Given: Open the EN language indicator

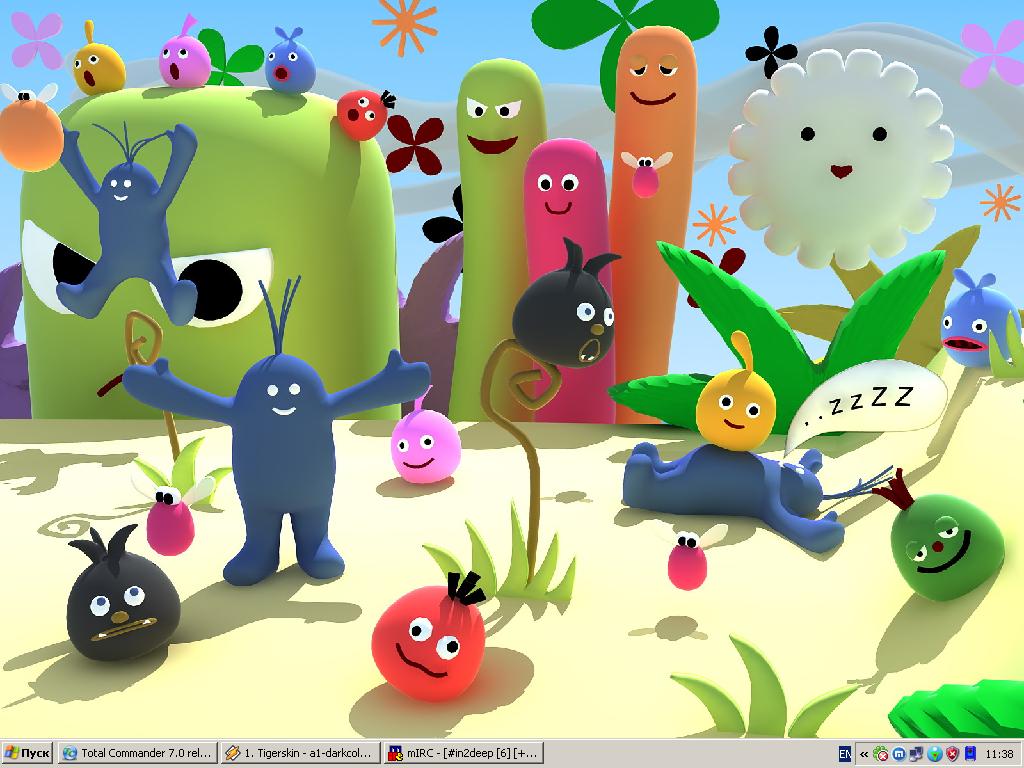Looking at the screenshot, I should click(x=844, y=754).
